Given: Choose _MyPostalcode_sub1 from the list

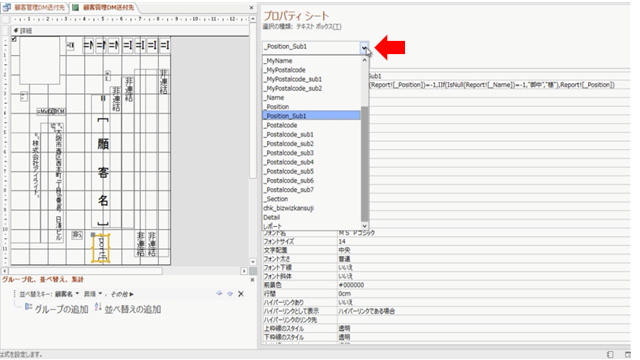Looking at the screenshot, I should (x=311, y=79).
